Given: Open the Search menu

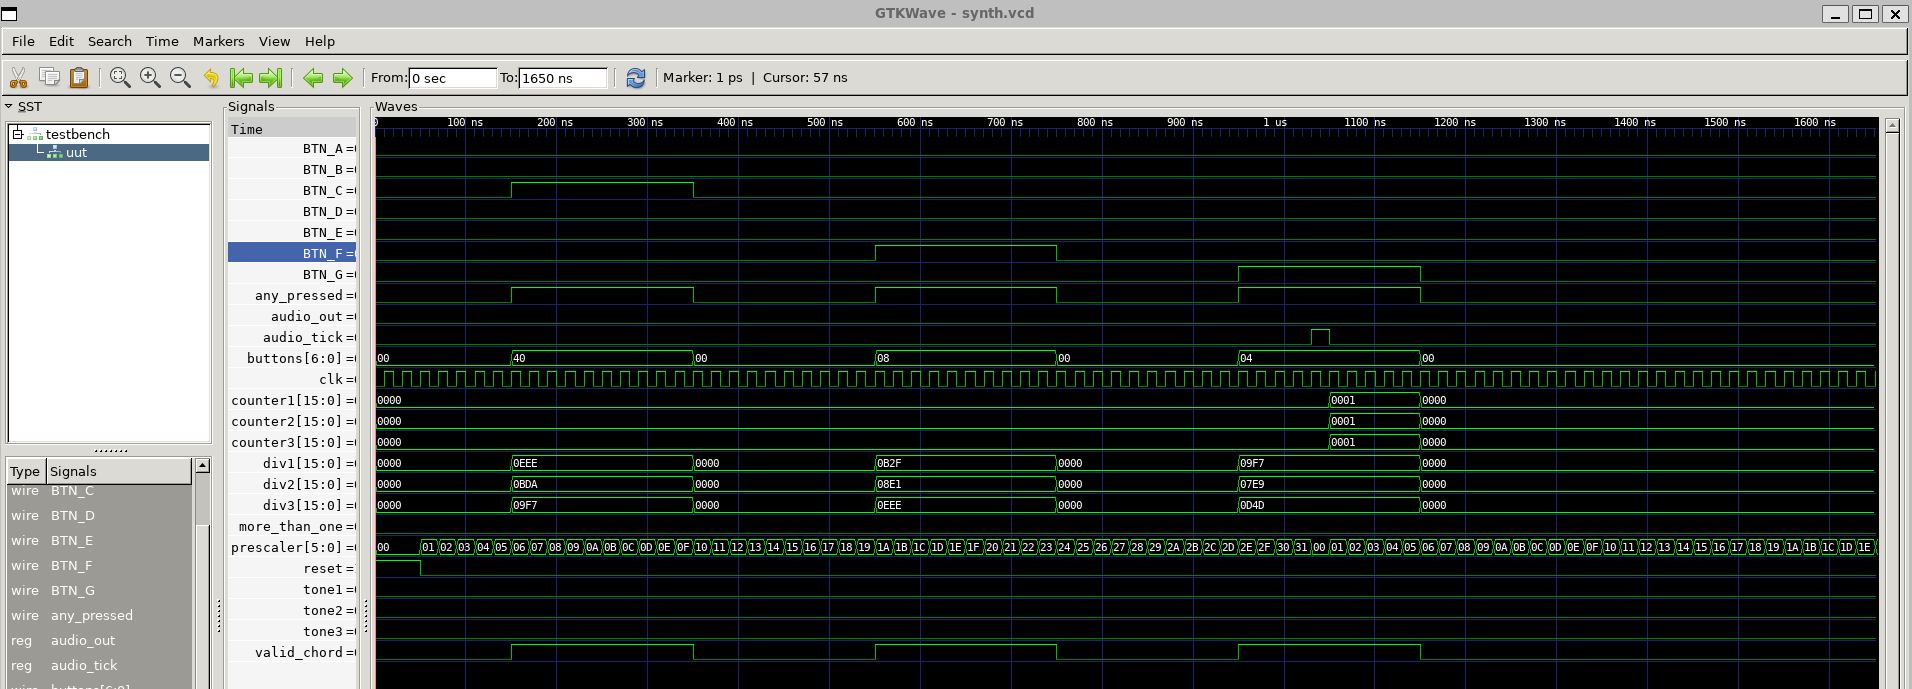Looking at the screenshot, I should [x=109, y=41].
